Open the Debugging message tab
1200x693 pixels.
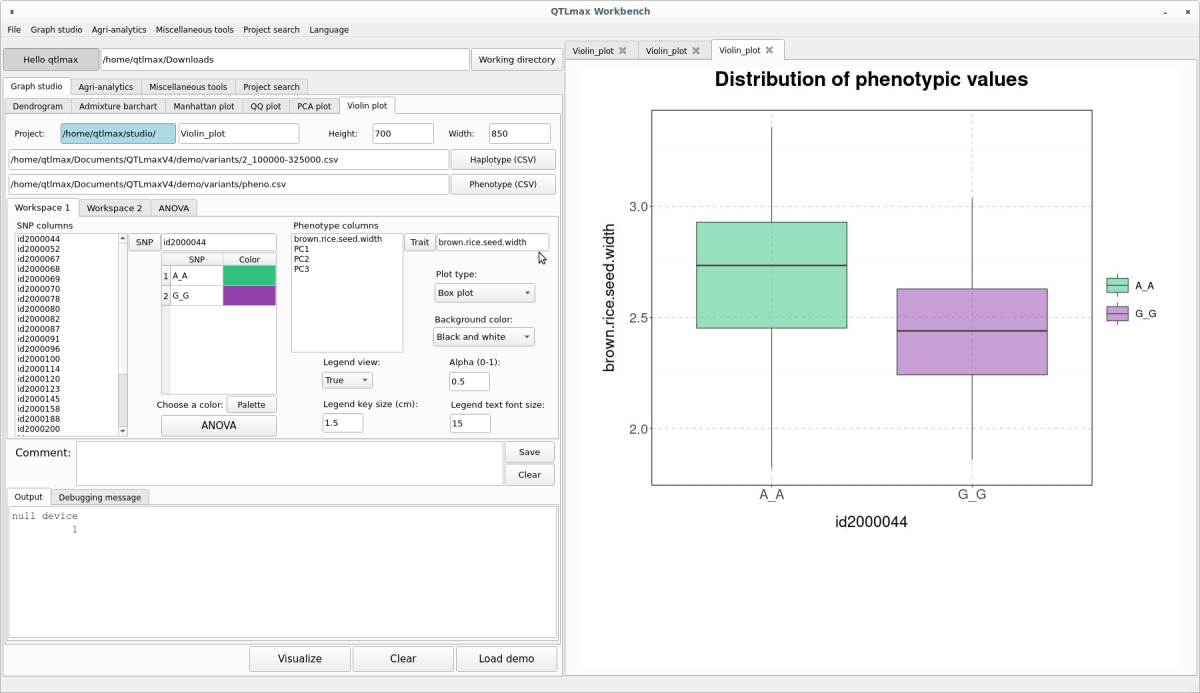click(x=100, y=497)
